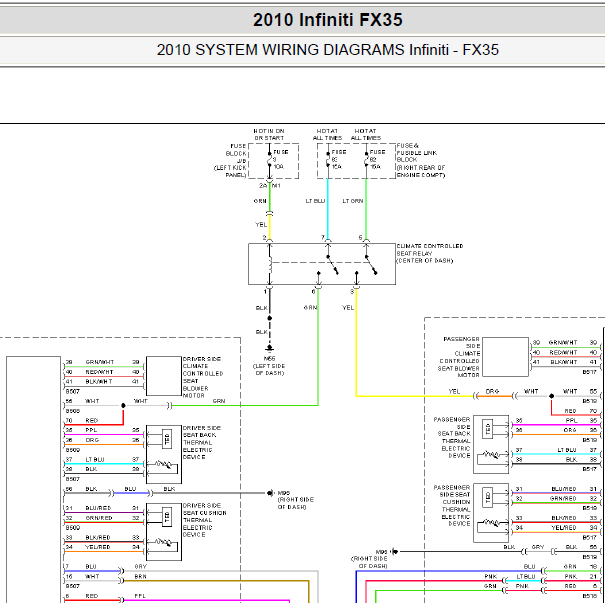Click the "LT BLU" wire label above the relay
The height and width of the screenshot is (603, 605).
click(x=315, y=201)
